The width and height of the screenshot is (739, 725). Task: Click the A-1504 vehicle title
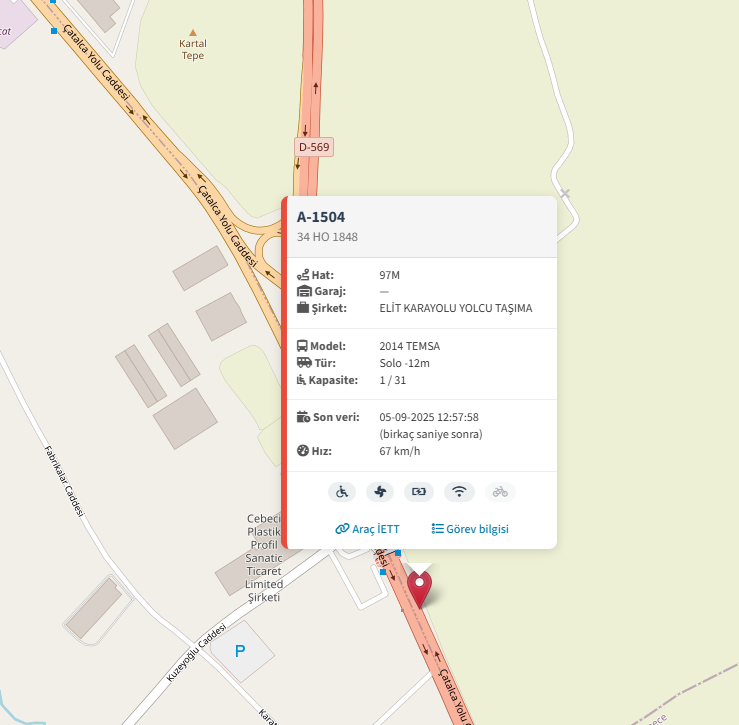pyautogui.click(x=321, y=217)
